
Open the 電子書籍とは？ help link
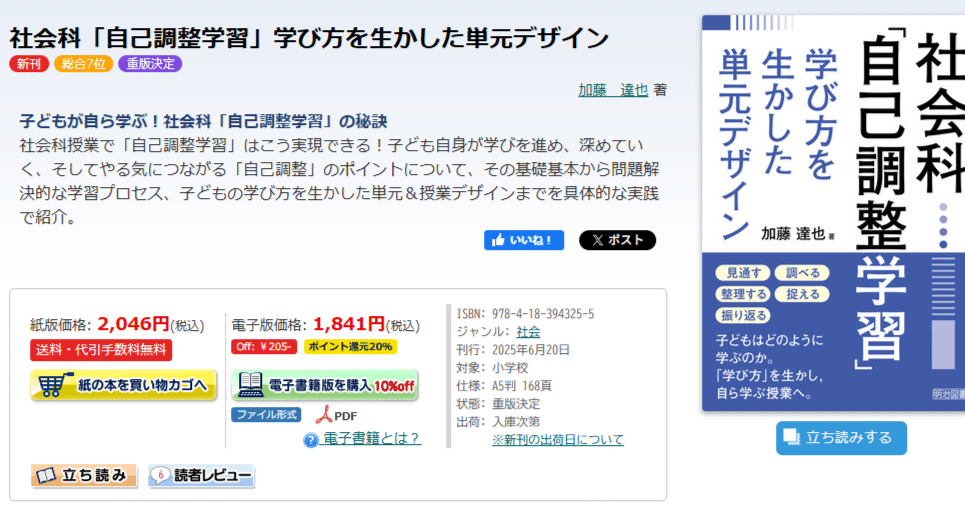click(x=372, y=439)
